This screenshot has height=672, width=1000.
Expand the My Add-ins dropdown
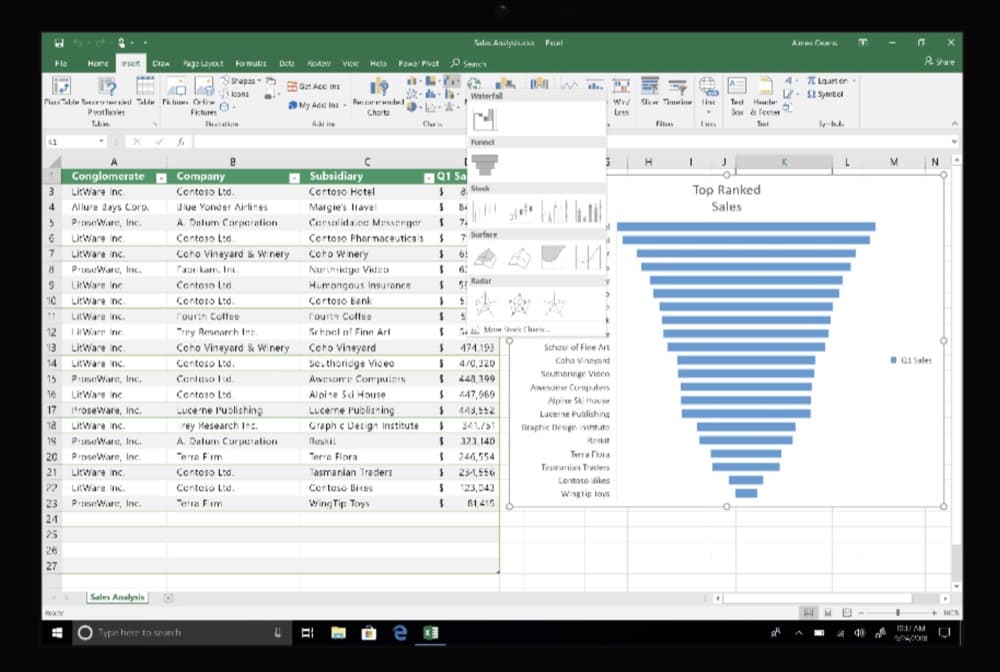click(x=345, y=105)
